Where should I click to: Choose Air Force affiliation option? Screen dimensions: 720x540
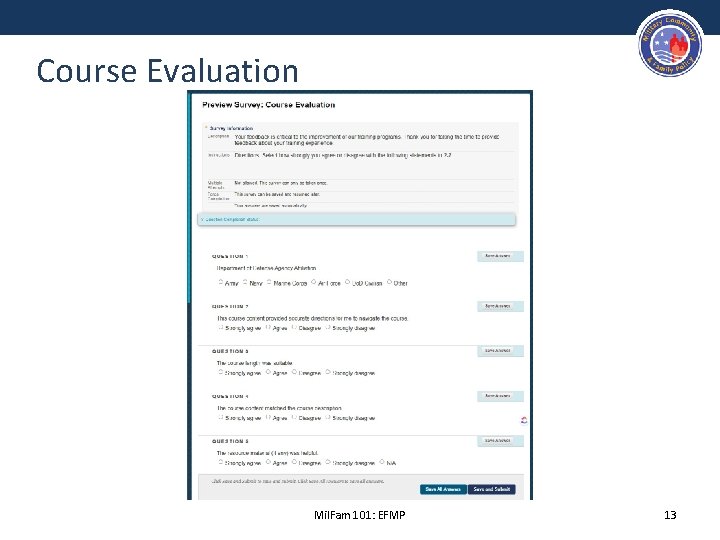tap(314, 282)
